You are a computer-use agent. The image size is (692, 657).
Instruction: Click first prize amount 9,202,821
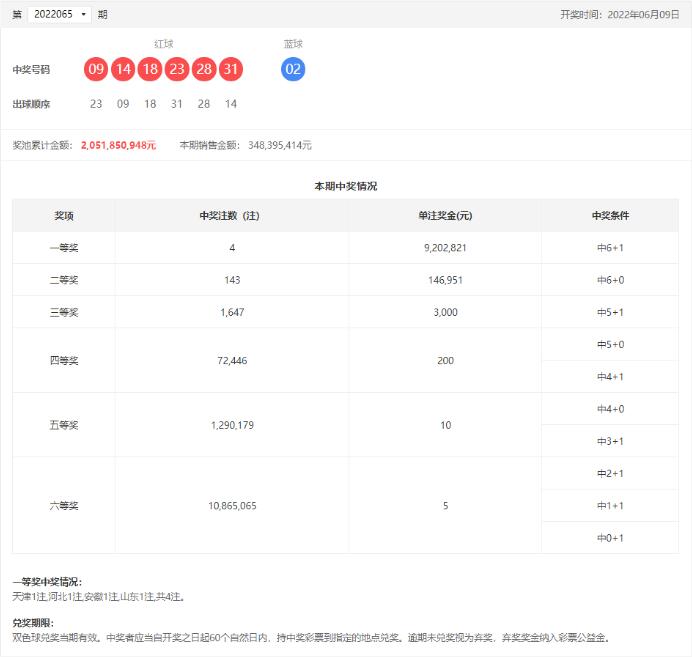click(445, 248)
